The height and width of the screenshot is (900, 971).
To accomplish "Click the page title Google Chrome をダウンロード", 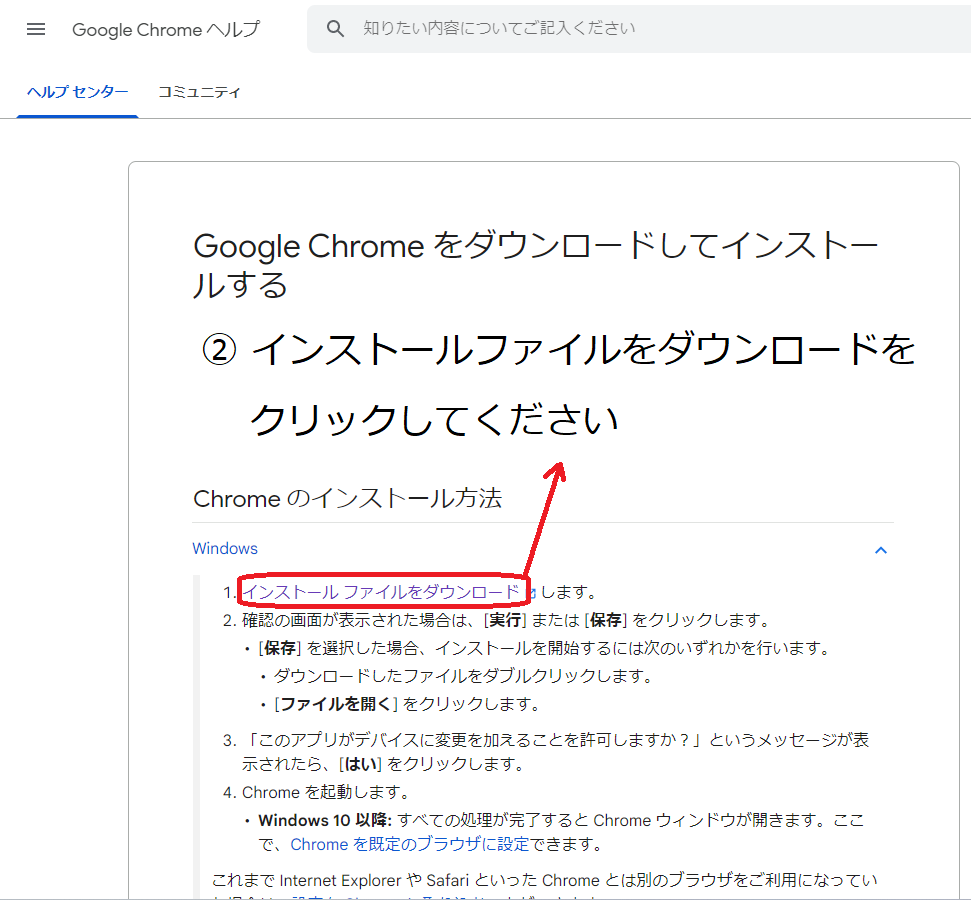I will (535, 265).
